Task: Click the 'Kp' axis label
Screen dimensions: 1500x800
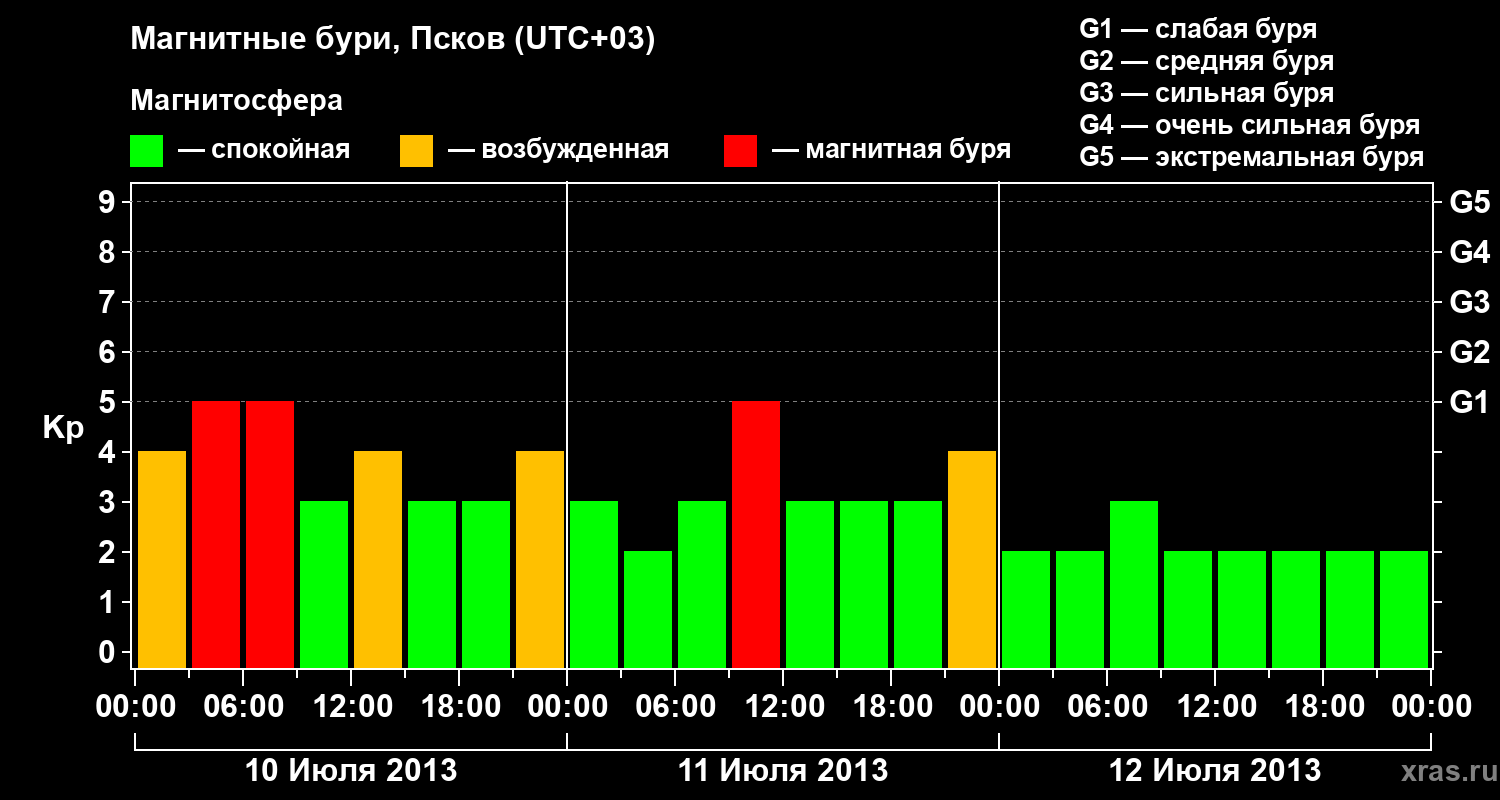Action: pyautogui.click(x=64, y=428)
